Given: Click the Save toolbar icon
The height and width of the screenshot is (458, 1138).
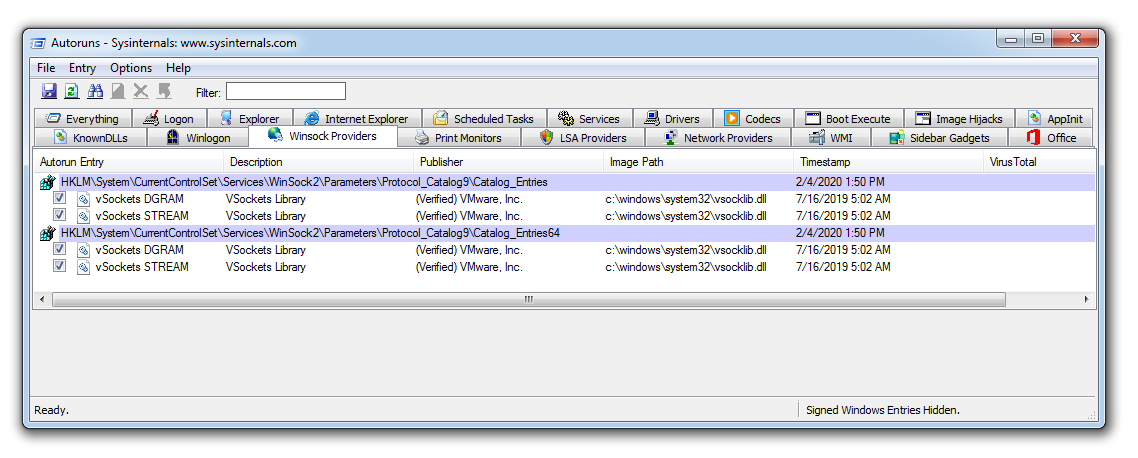Looking at the screenshot, I should [x=49, y=92].
